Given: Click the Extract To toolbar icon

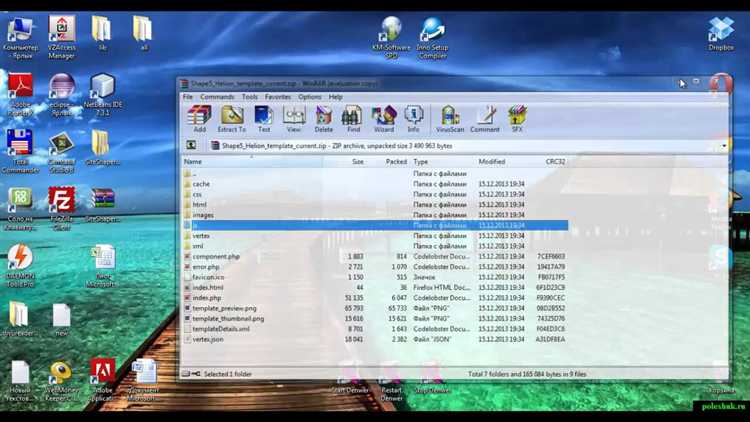Looking at the screenshot, I should [232, 119].
